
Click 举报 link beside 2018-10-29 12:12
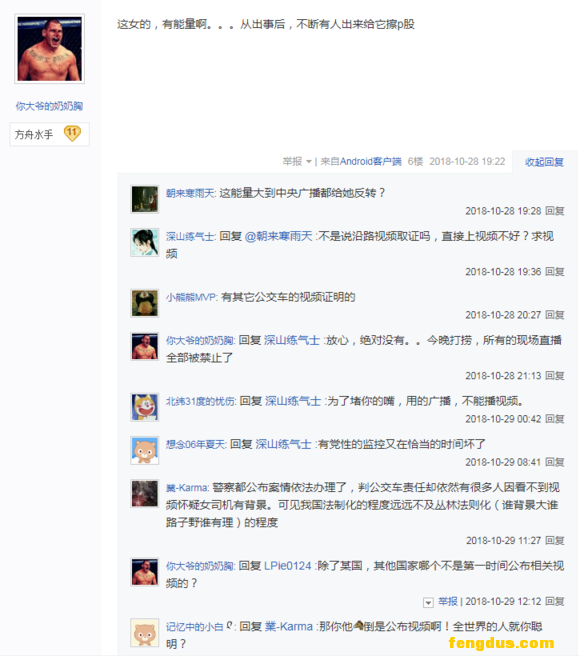[448, 602]
